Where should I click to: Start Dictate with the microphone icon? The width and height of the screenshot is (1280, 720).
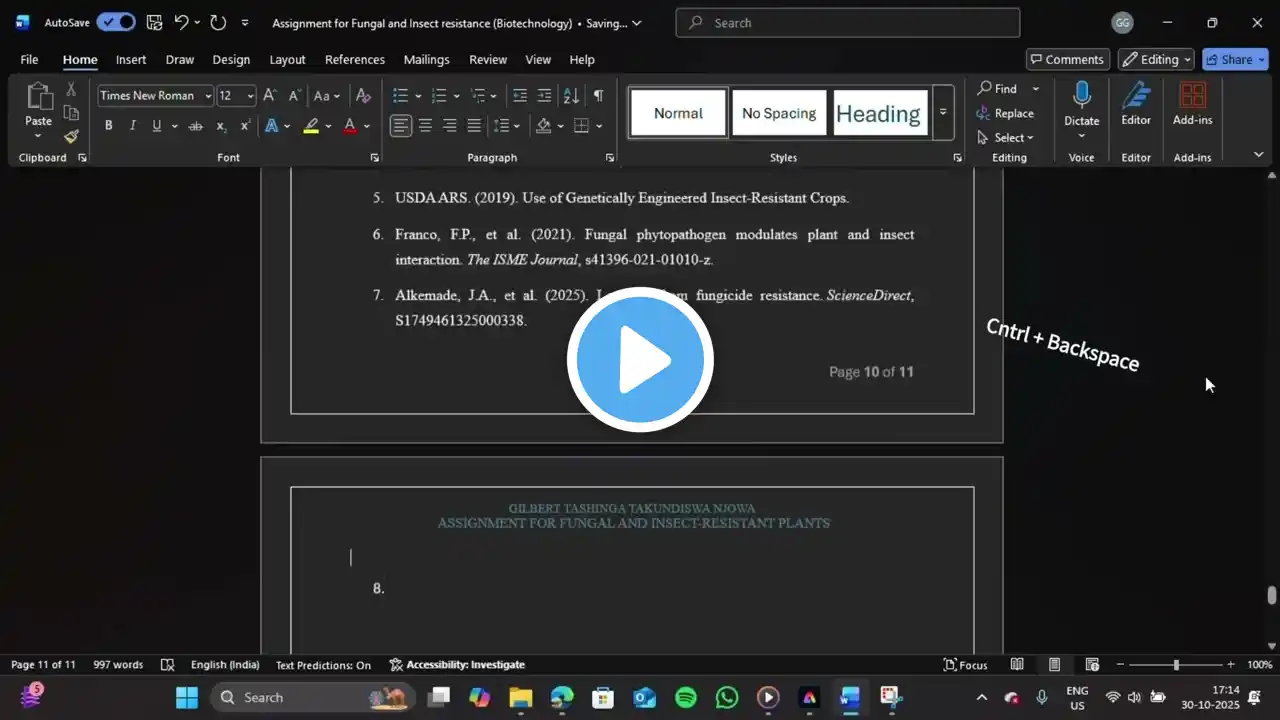(1081, 96)
